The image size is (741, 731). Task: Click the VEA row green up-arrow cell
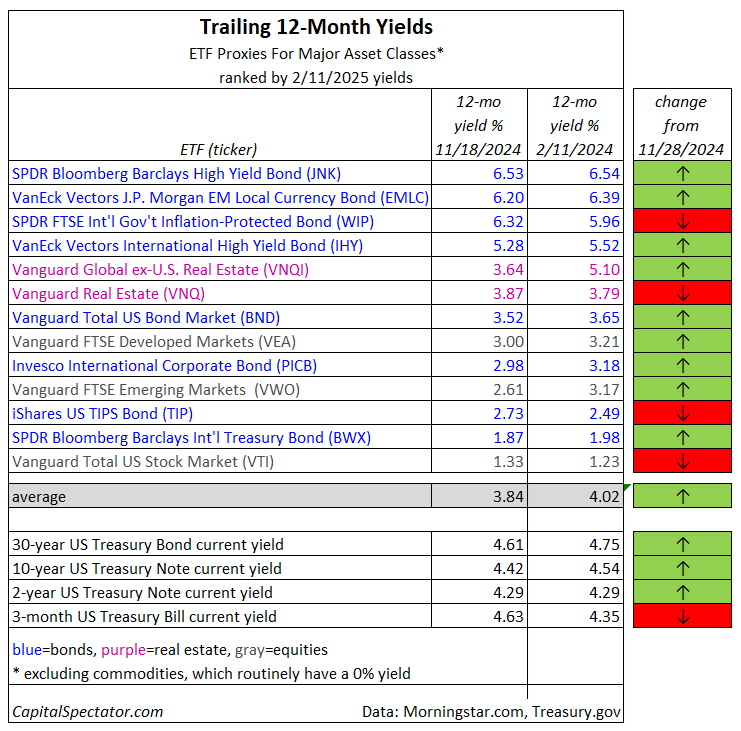point(682,342)
